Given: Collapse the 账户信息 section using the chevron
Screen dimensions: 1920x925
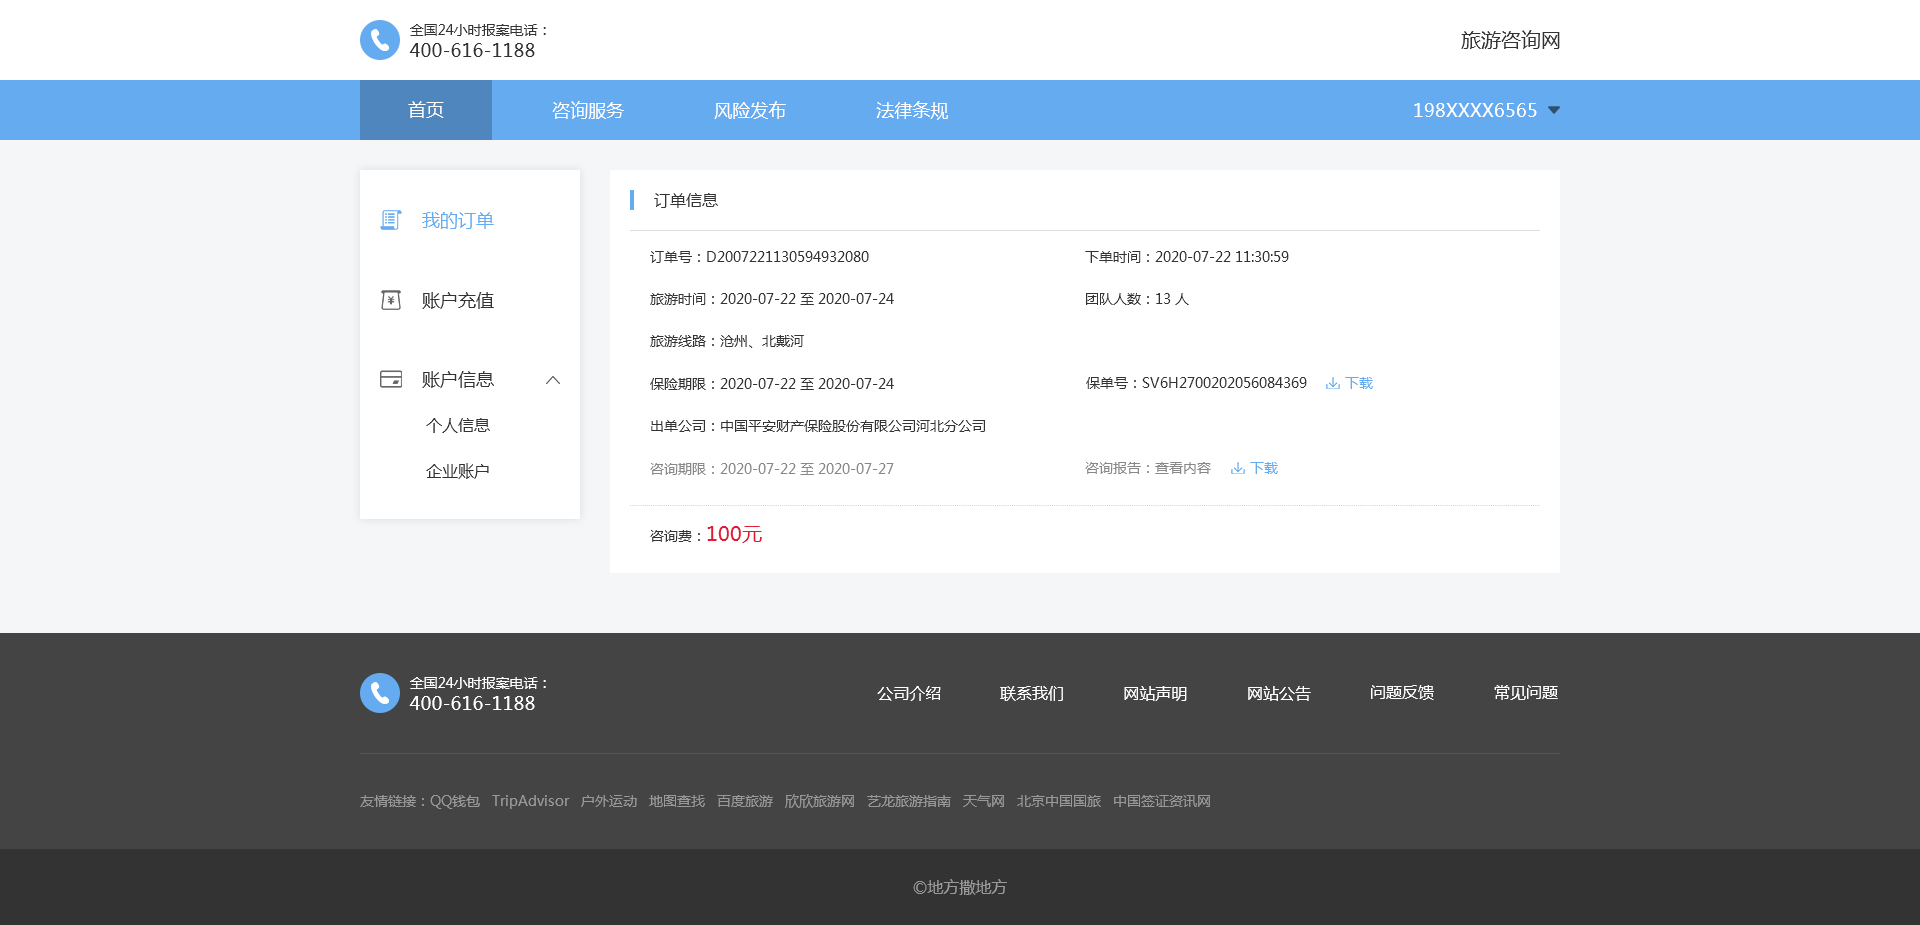Looking at the screenshot, I should coord(553,380).
